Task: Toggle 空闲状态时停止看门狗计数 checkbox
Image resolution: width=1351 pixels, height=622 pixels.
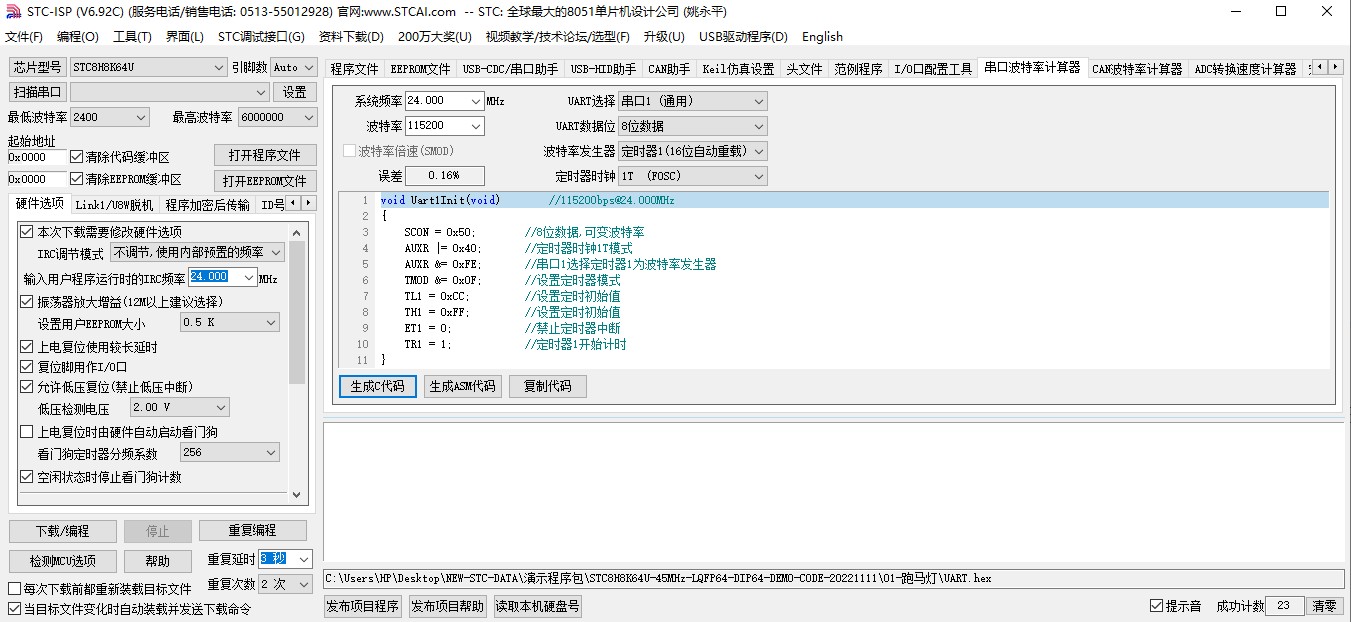Action: (27, 477)
